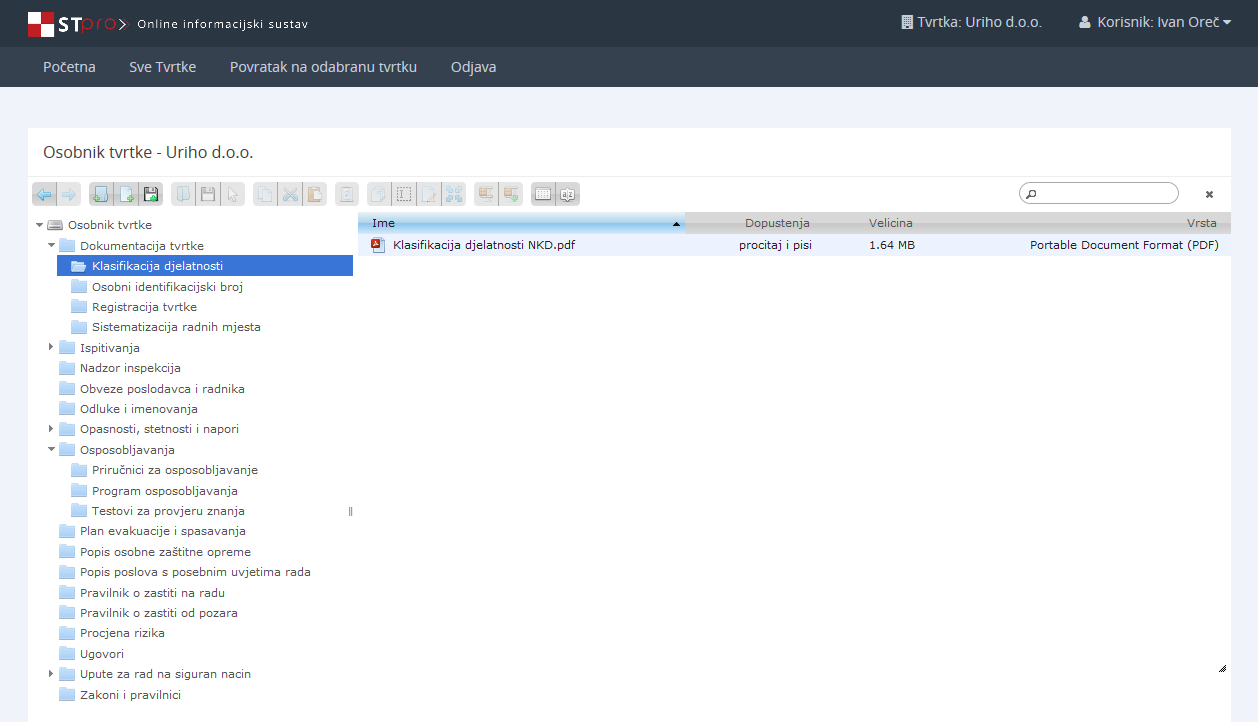Click the scissors cut icon
Screen dimensions: 1258x722
(290, 194)
